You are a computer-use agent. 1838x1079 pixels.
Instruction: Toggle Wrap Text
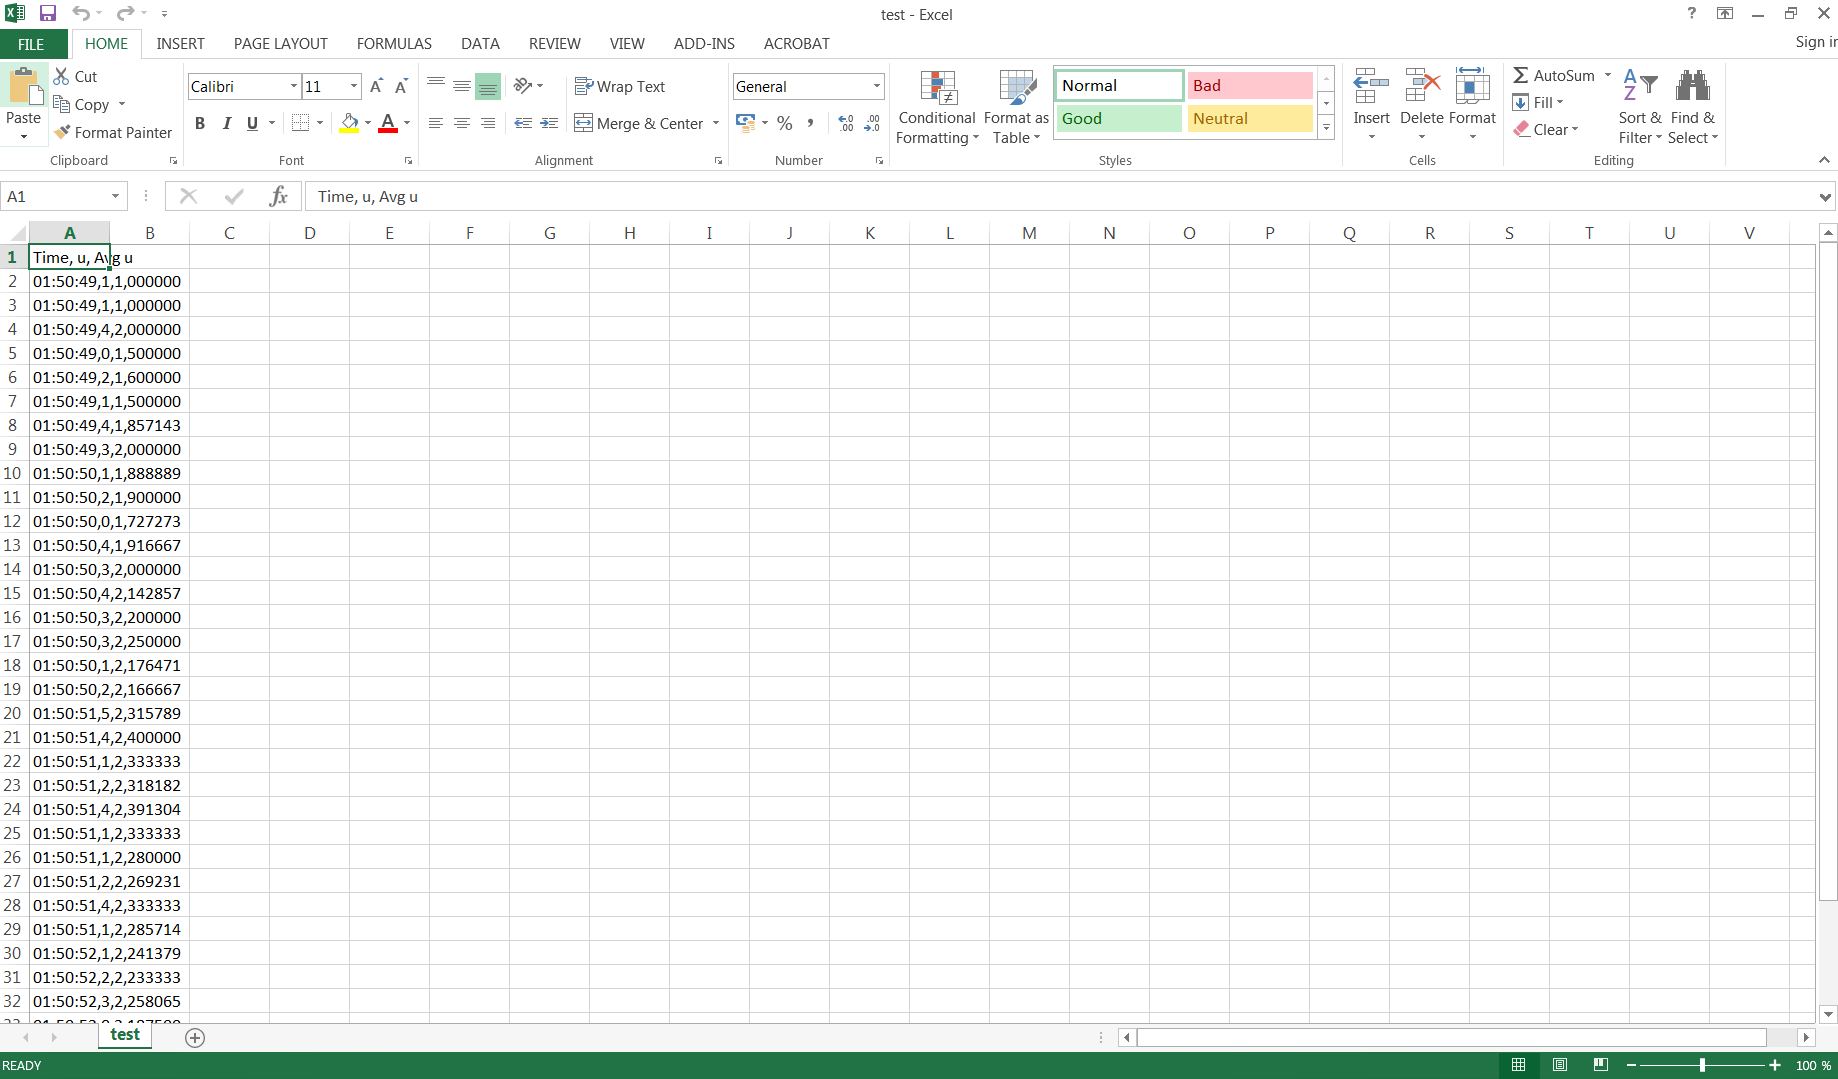[x=620, y=87]
